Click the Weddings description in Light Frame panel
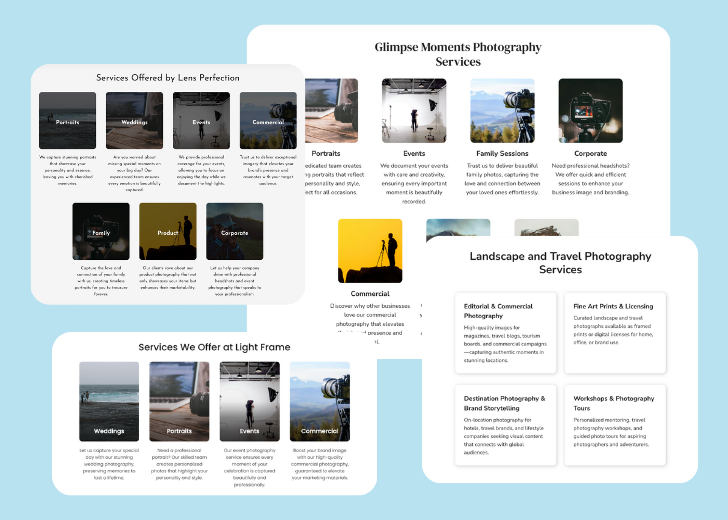Screen dimensions: 728x520 coord(109,464)
